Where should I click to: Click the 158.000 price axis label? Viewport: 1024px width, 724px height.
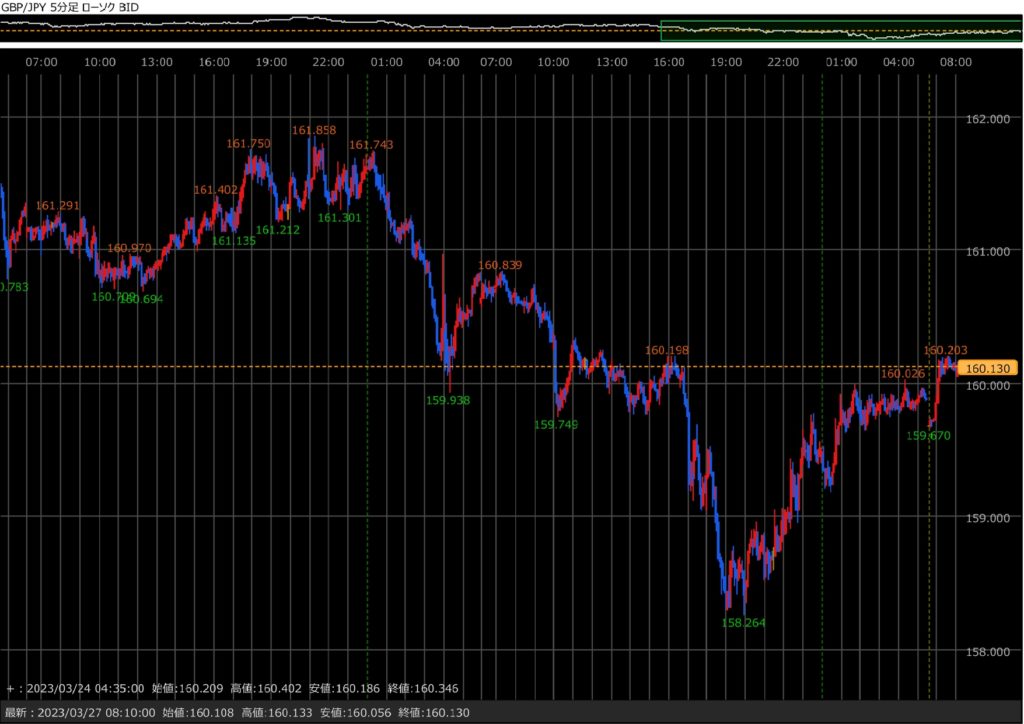988,651
